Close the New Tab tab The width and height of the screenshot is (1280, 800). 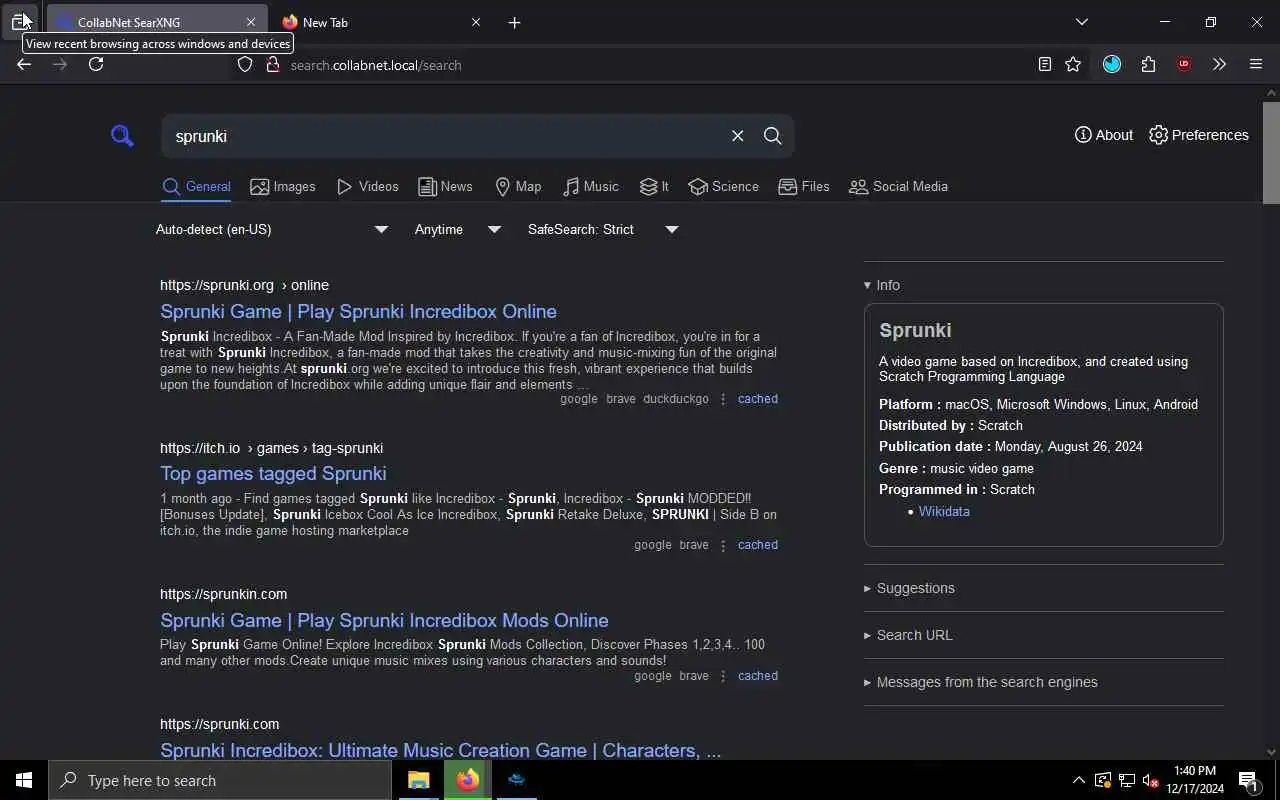476,22
